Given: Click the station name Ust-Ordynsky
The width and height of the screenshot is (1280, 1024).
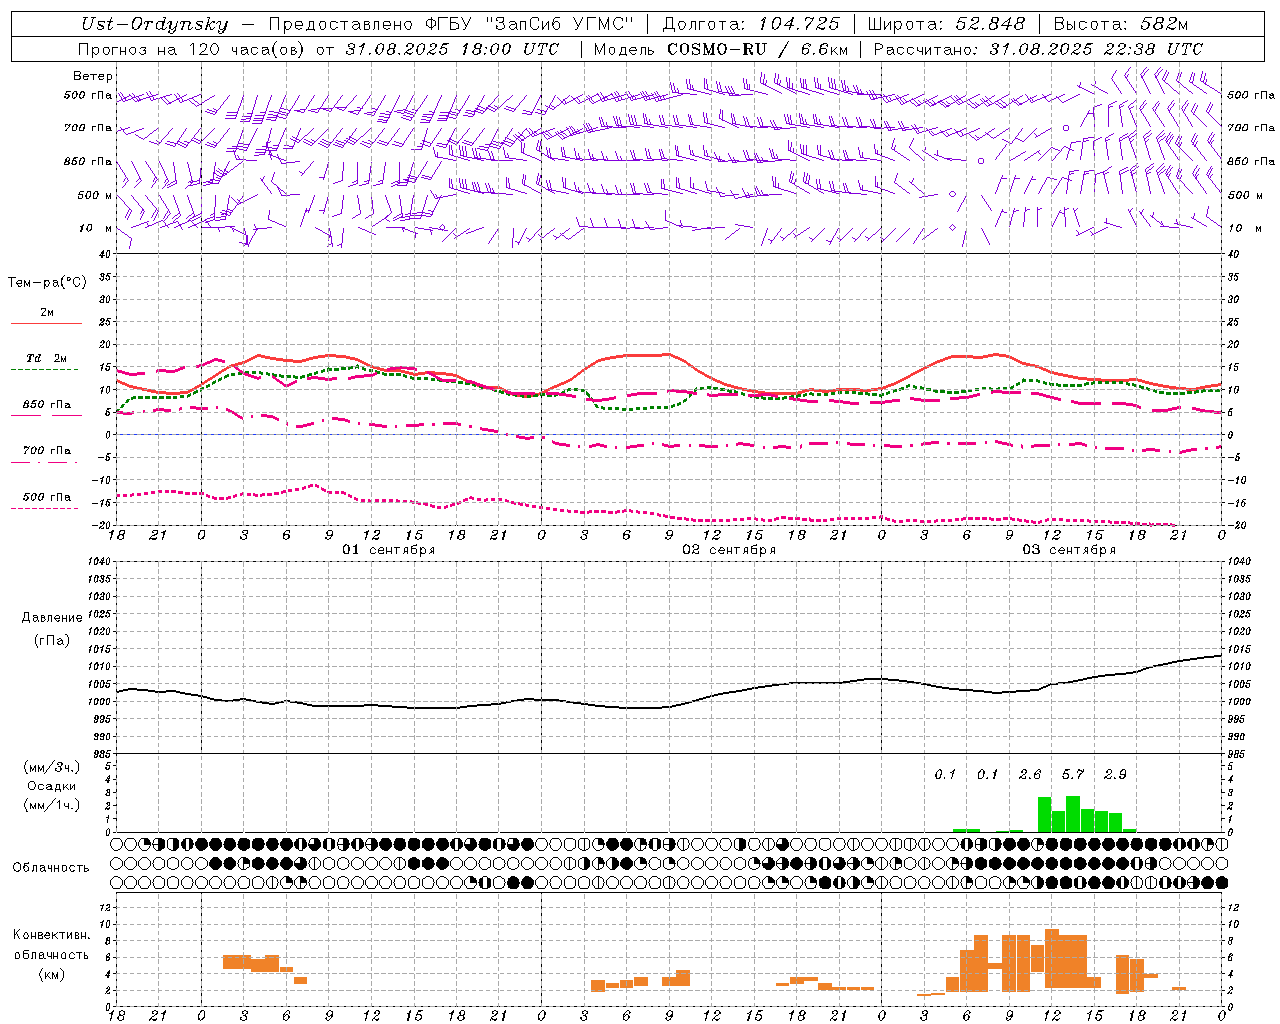Looking at the screenshot, I should (x=155, y=24).
